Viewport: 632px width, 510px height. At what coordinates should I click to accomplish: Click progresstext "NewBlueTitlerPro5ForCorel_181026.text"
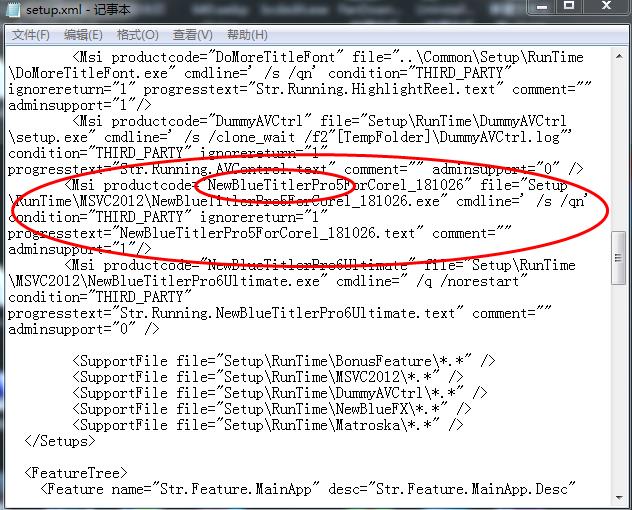(268, 233)
